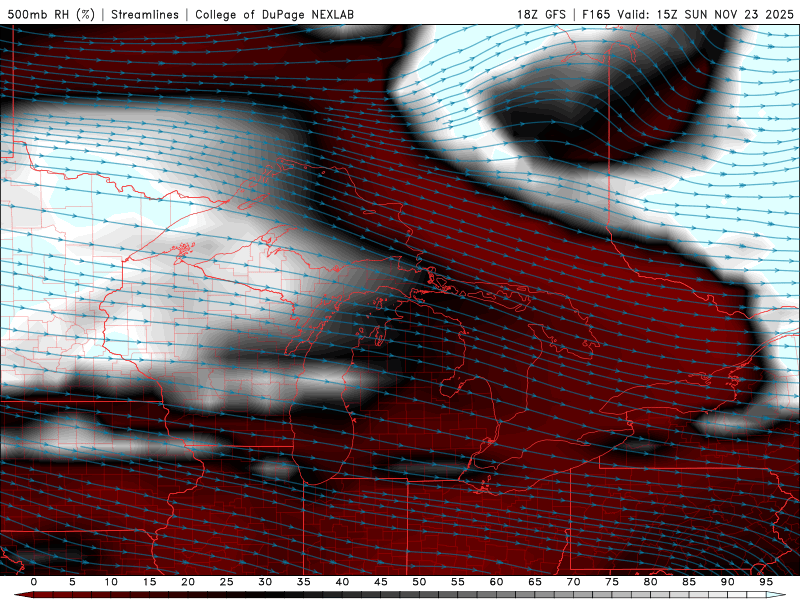Image resolution: width=800 pixels, height=600 pixels.
Task: Select the "35" value on the color scale
Action: [304, 582]
